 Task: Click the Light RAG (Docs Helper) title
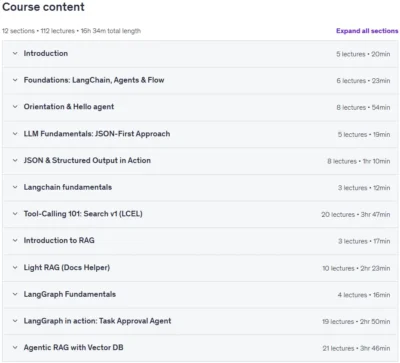[x=67, y=267]
